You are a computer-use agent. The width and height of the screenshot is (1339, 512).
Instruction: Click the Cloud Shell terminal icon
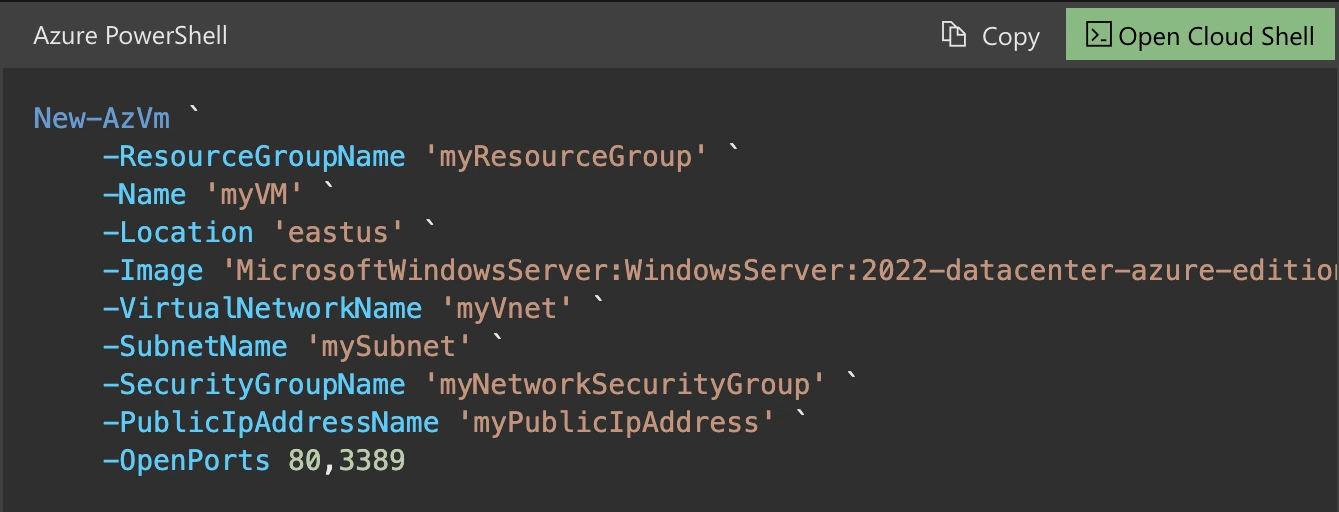(x=1098, y=36)
